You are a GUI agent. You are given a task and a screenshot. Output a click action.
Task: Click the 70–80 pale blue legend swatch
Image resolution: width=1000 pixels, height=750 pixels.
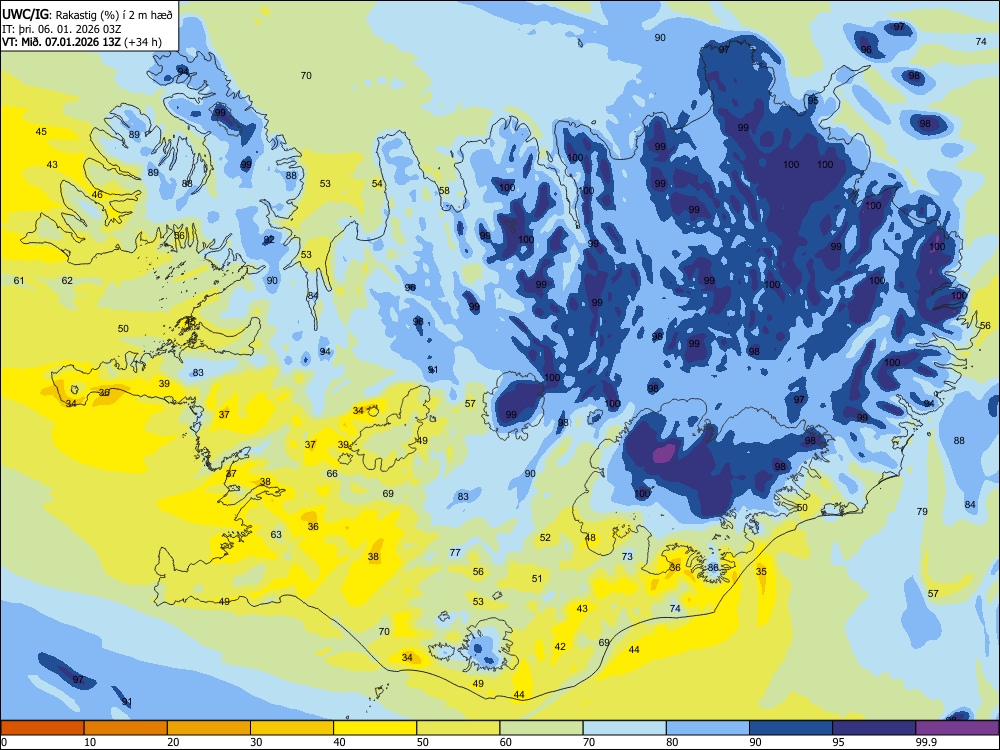click(624, 728)
